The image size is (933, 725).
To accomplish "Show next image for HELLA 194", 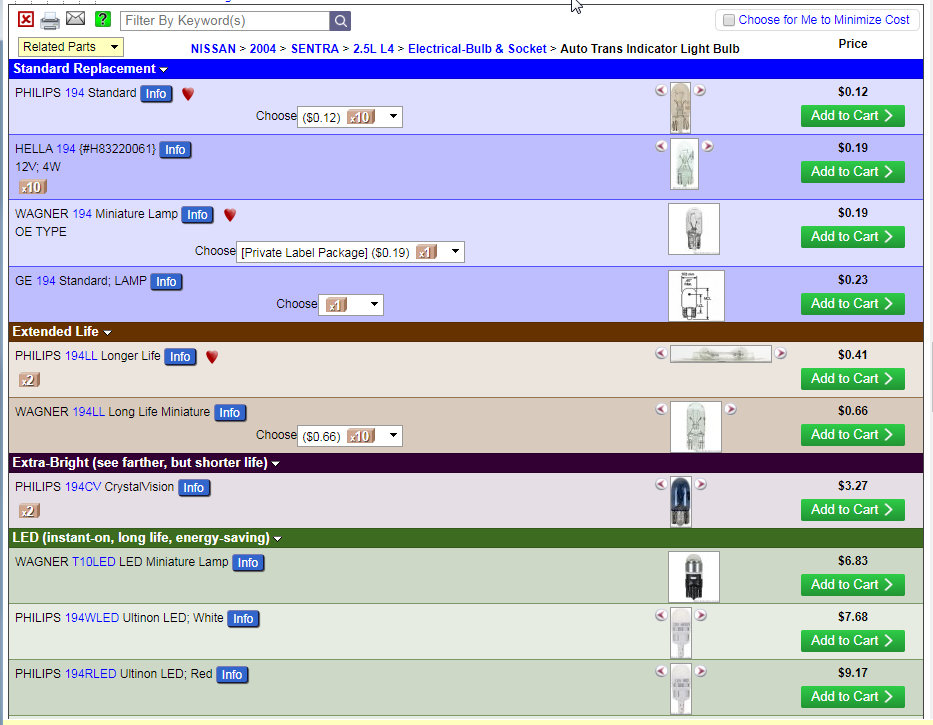I will 707,146.
